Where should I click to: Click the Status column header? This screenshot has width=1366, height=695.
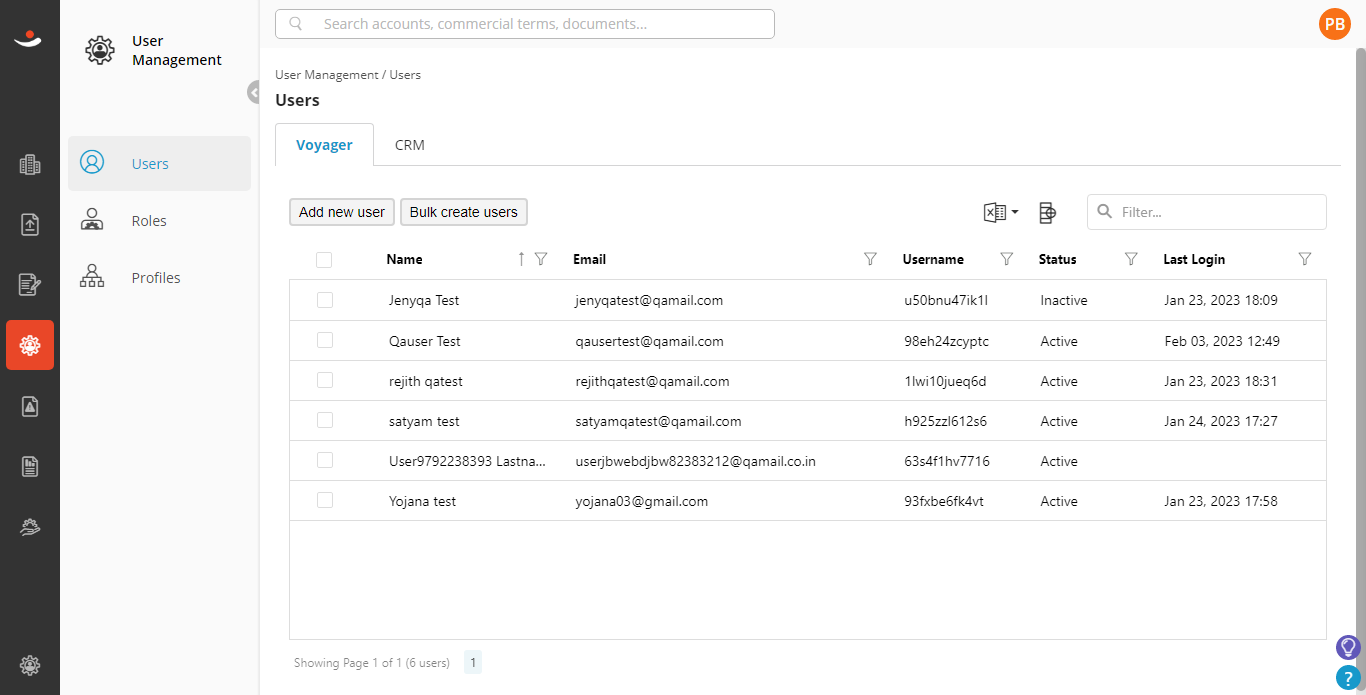click(x=1058, y=259)
